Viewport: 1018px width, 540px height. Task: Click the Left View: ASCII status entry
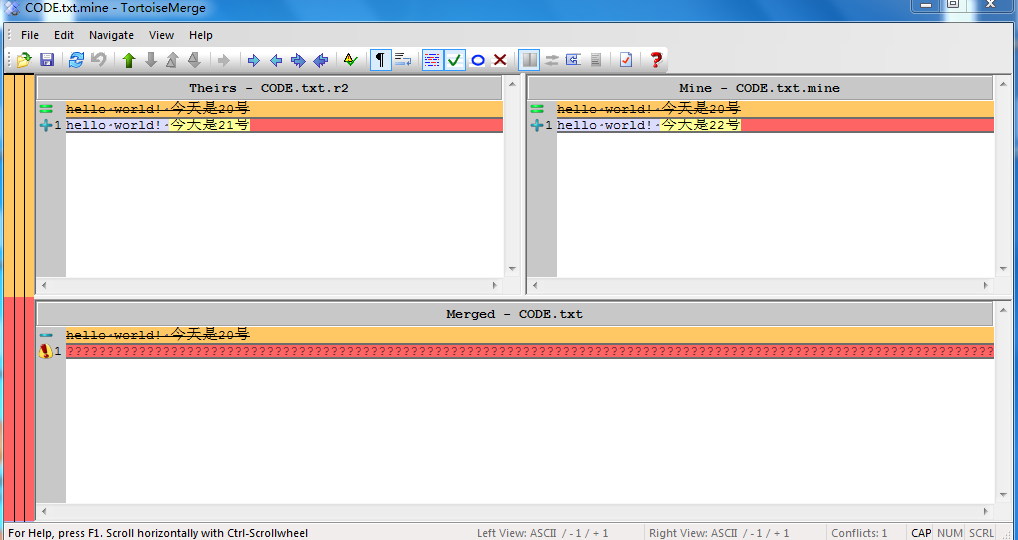543,533
